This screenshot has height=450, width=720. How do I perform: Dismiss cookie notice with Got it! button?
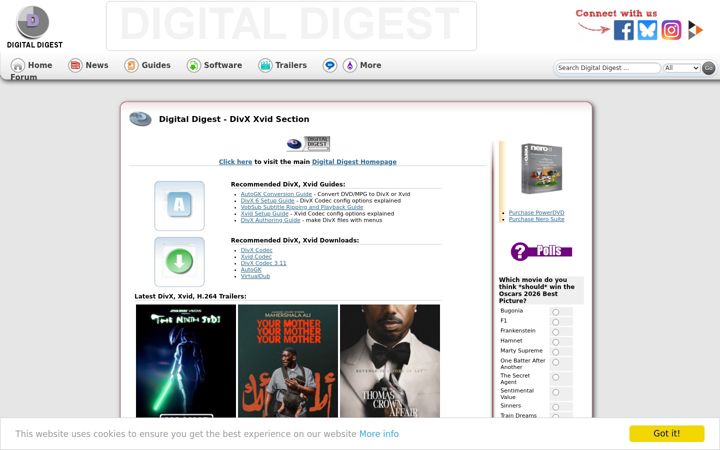pos(666,433)
